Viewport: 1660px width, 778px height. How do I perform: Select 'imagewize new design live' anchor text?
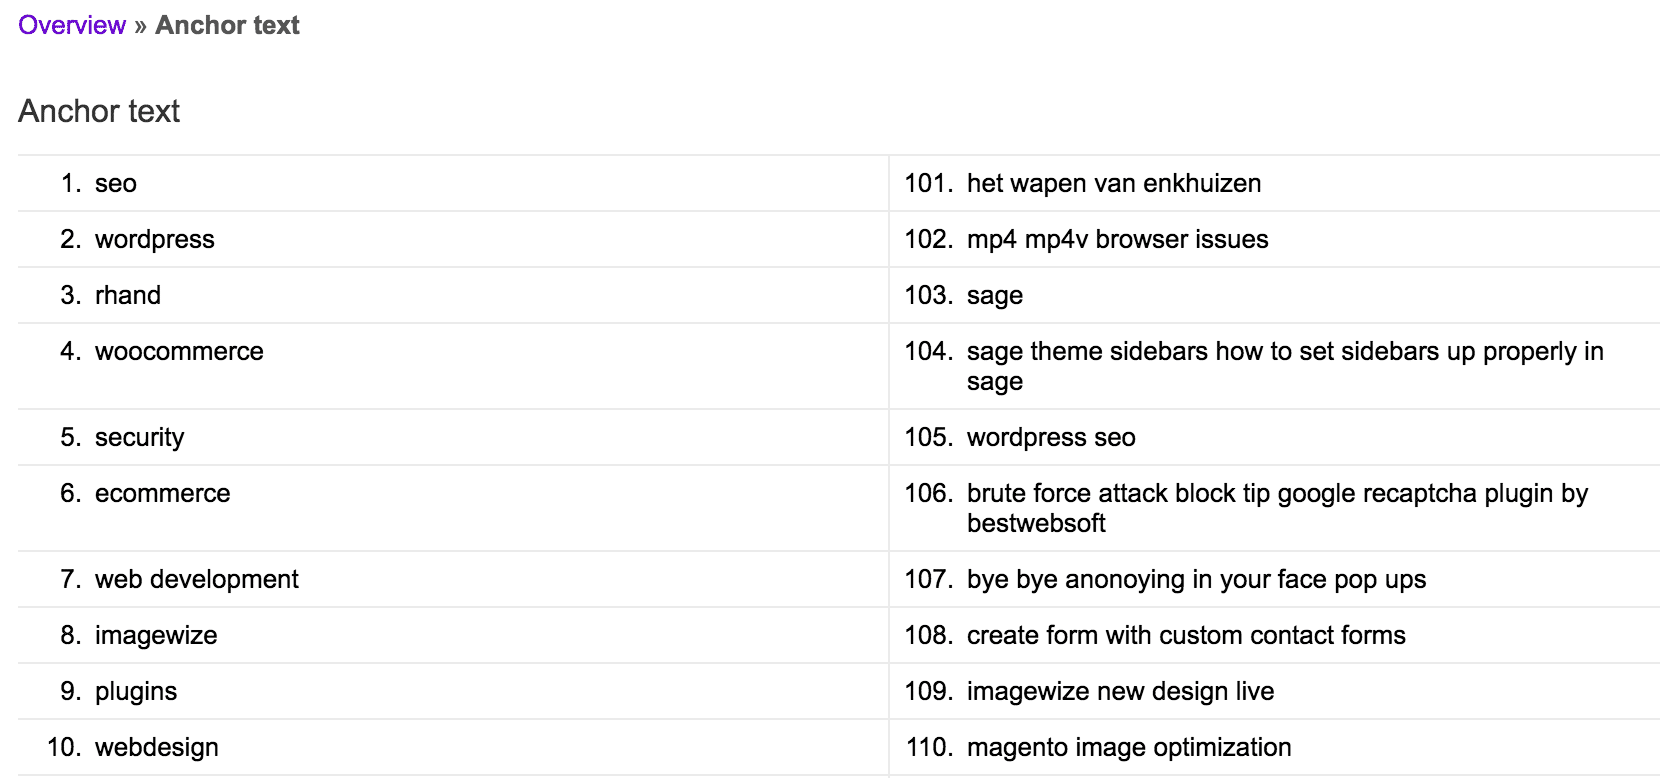coord(1120,691)
